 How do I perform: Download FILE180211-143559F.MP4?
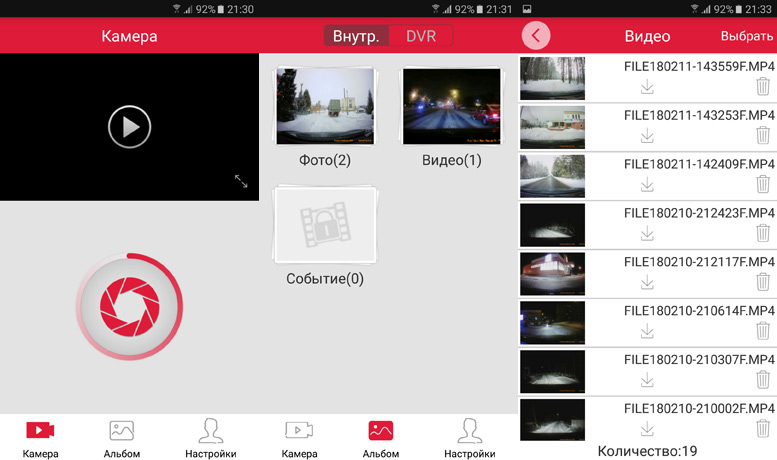[x=647, y=87]
